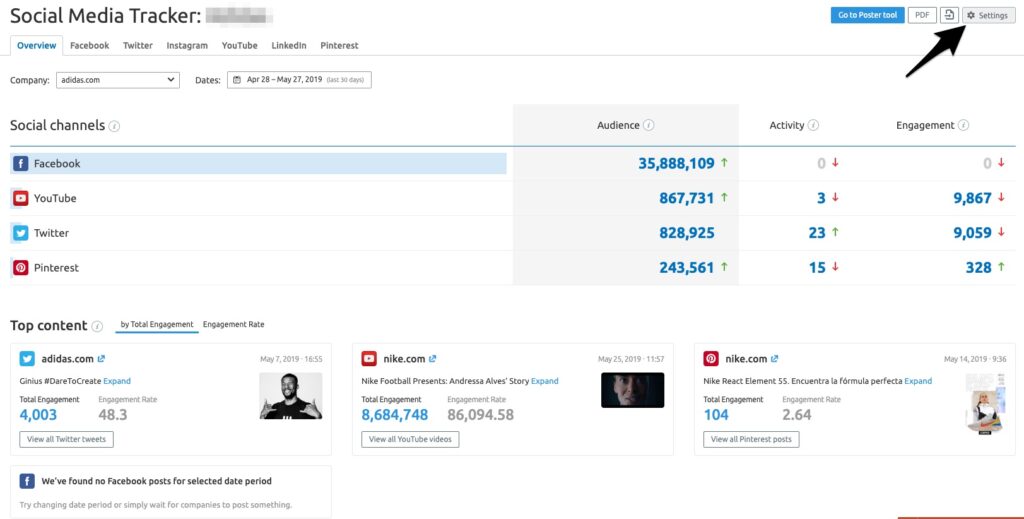Open the Dates range picker
The height and width of the screenshot is (519, 1024).
pyautogui.click(x=299, y=80)
